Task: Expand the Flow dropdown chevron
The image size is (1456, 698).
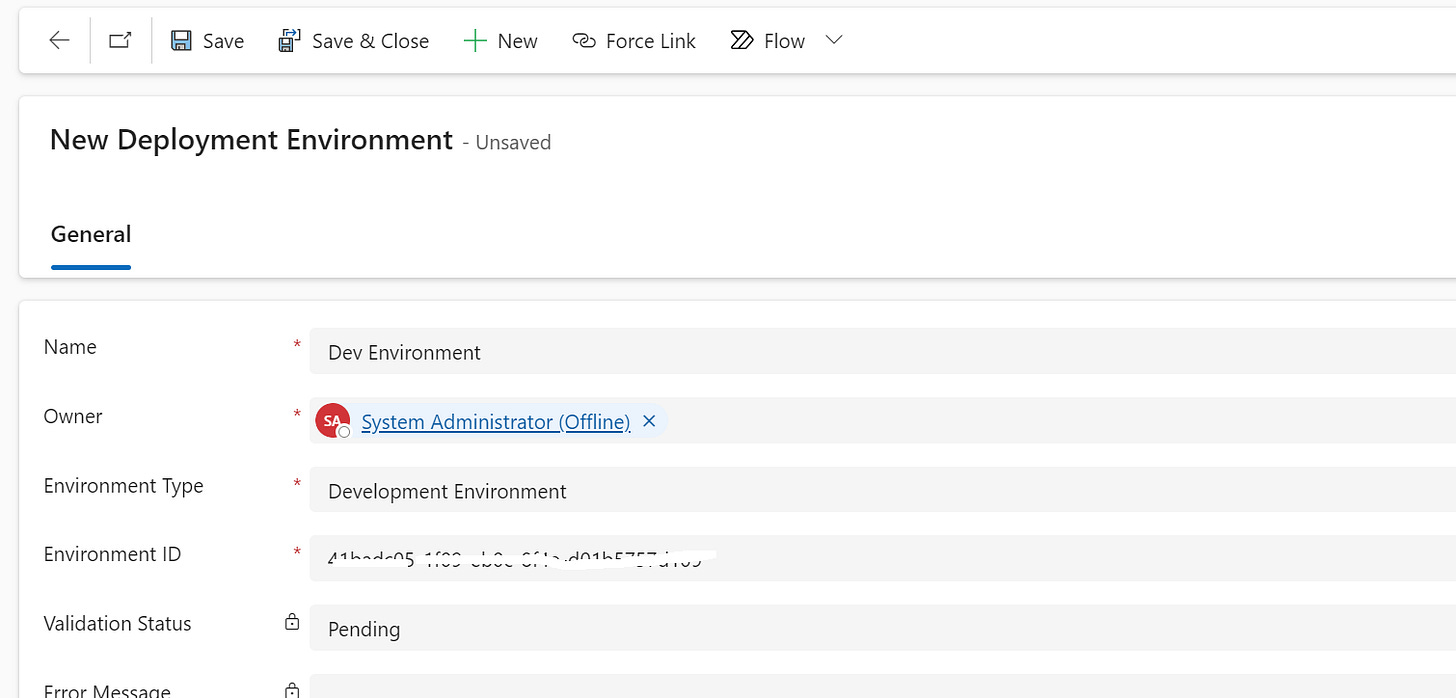Action: pyautogui.click(x=834, y=40)
